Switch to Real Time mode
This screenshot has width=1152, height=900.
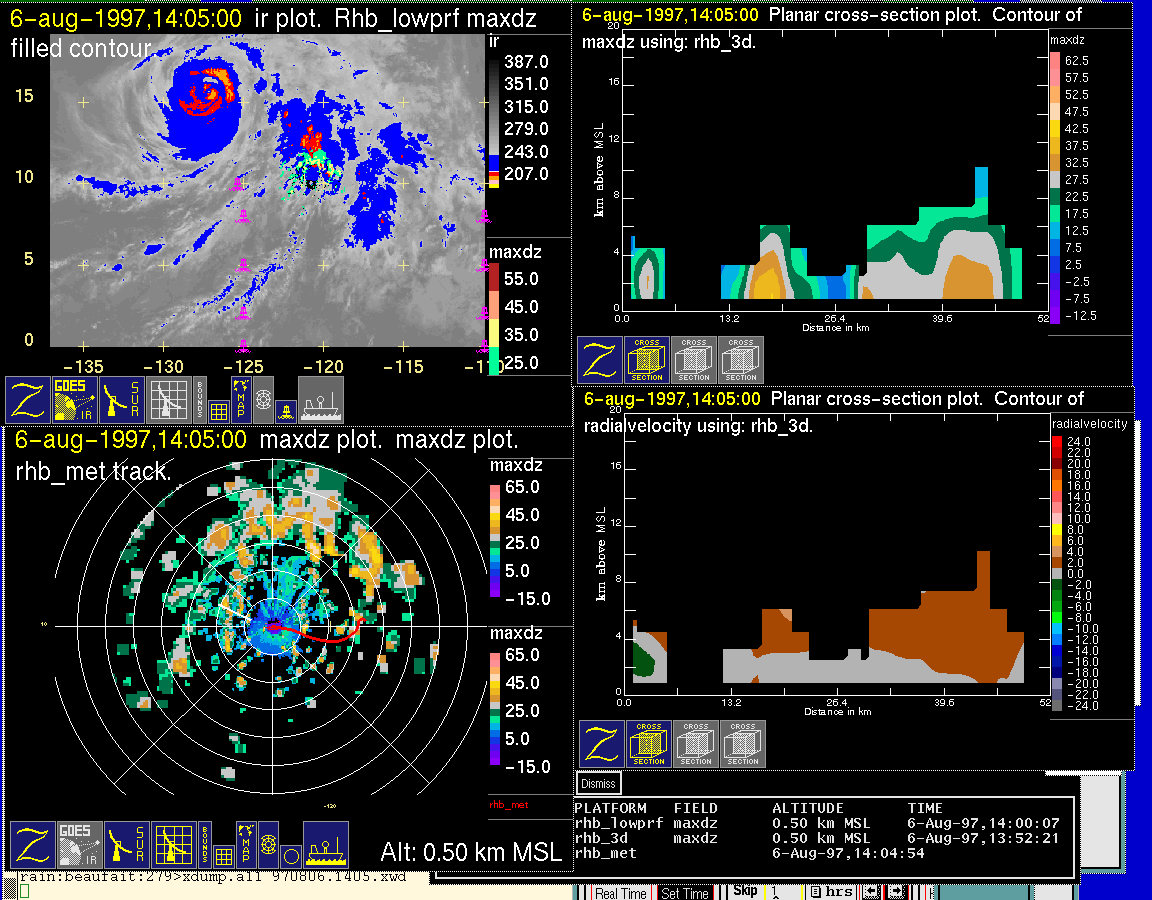pyautogui.click(x=620, y=893)
